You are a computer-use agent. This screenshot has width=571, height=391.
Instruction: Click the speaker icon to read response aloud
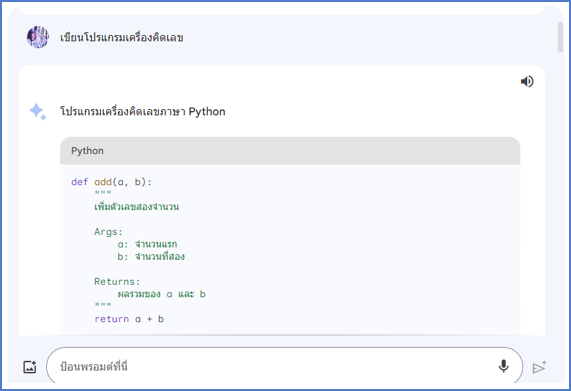pyautogui.click(x=527, y=81)
